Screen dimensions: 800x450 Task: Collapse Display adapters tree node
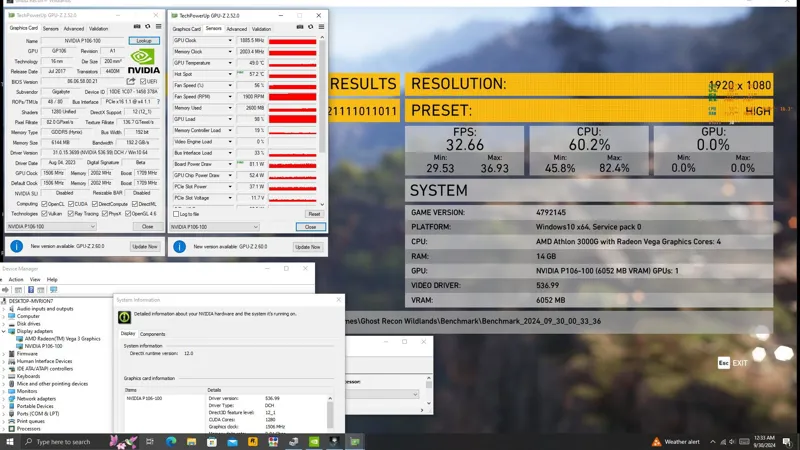pos(4,331)
